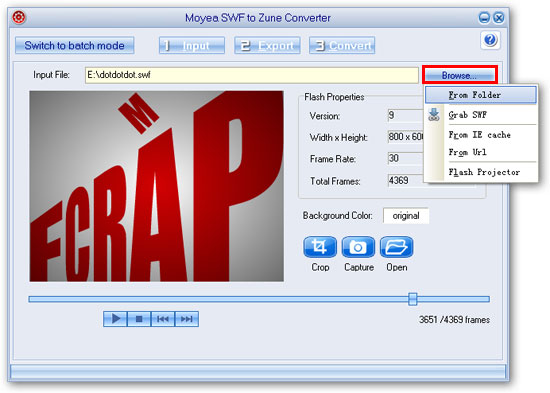Go to step 1 Input

coord(192,46)
